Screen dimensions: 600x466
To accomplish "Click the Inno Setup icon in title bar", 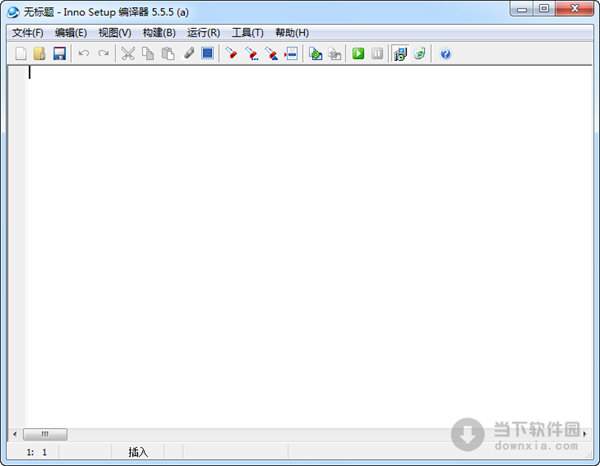I will (x=13, y=12).
